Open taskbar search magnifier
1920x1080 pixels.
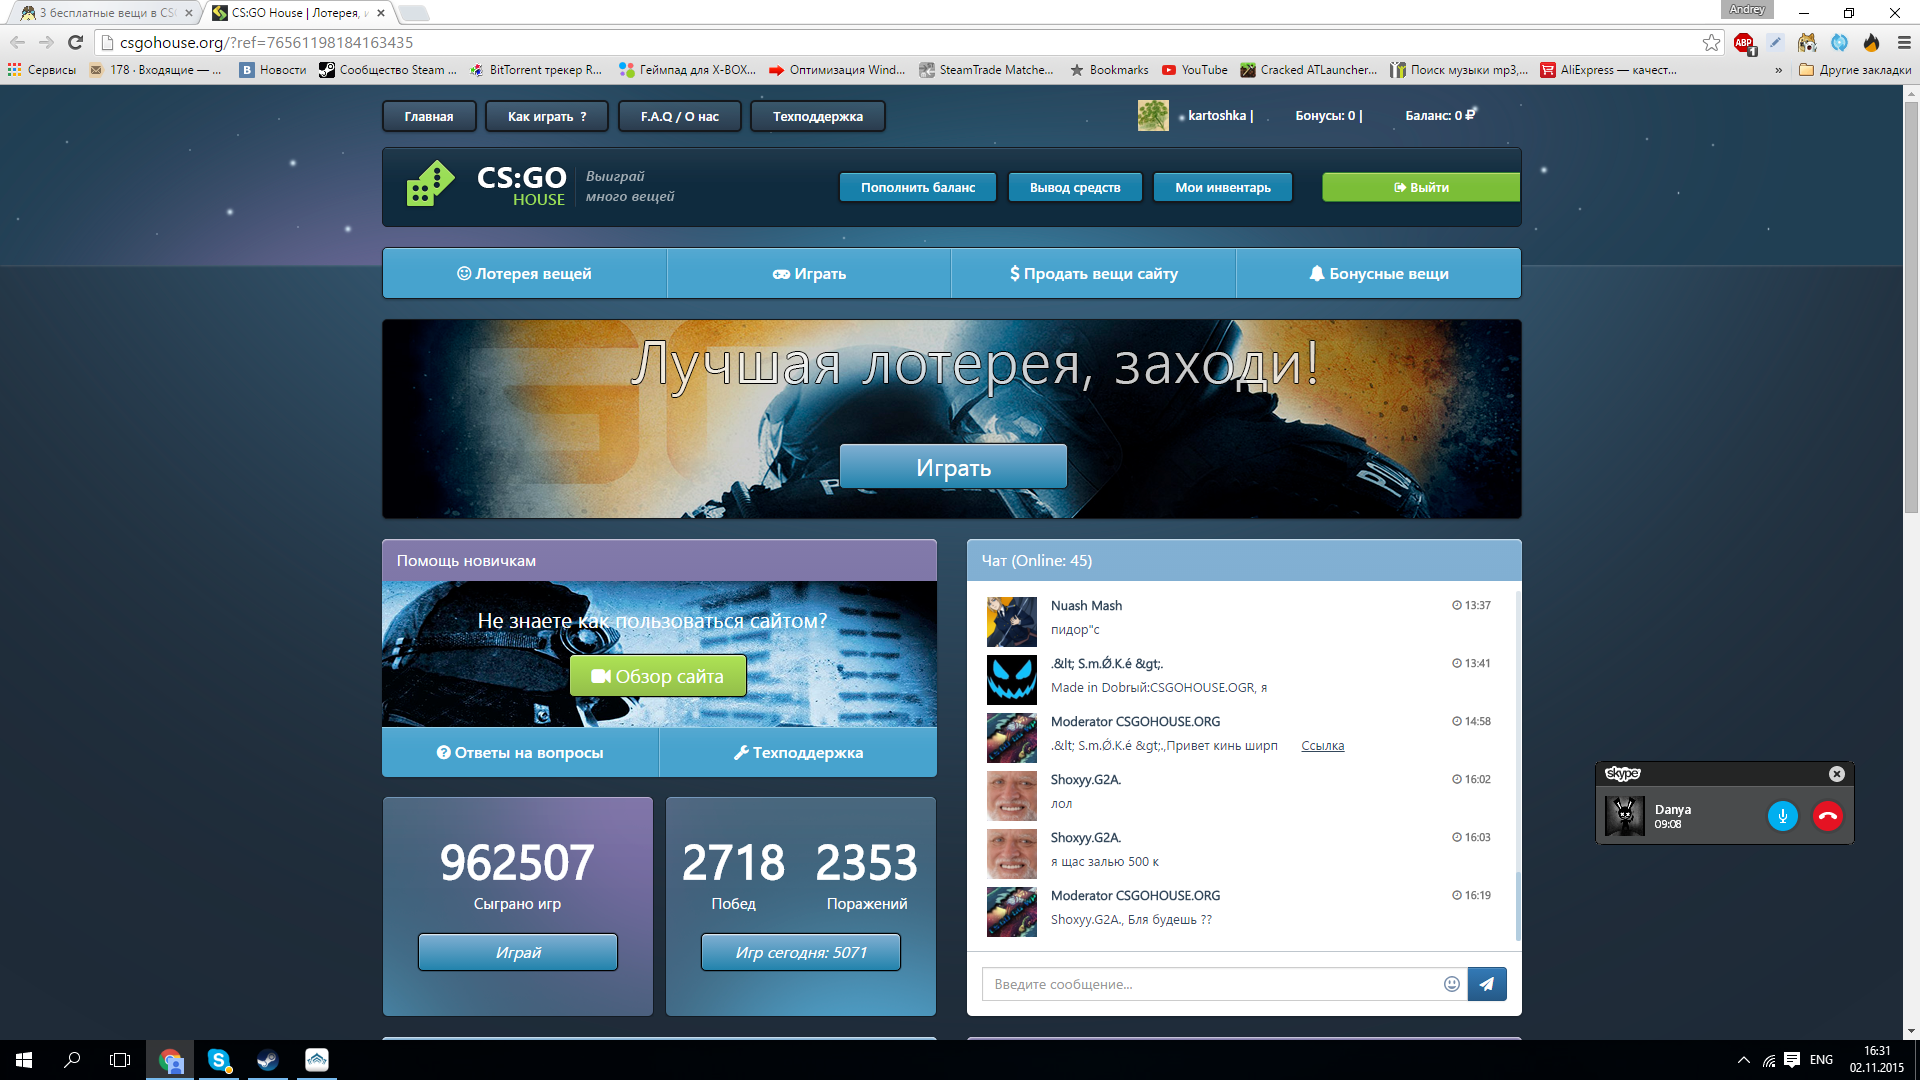(x=72, y=1060)
